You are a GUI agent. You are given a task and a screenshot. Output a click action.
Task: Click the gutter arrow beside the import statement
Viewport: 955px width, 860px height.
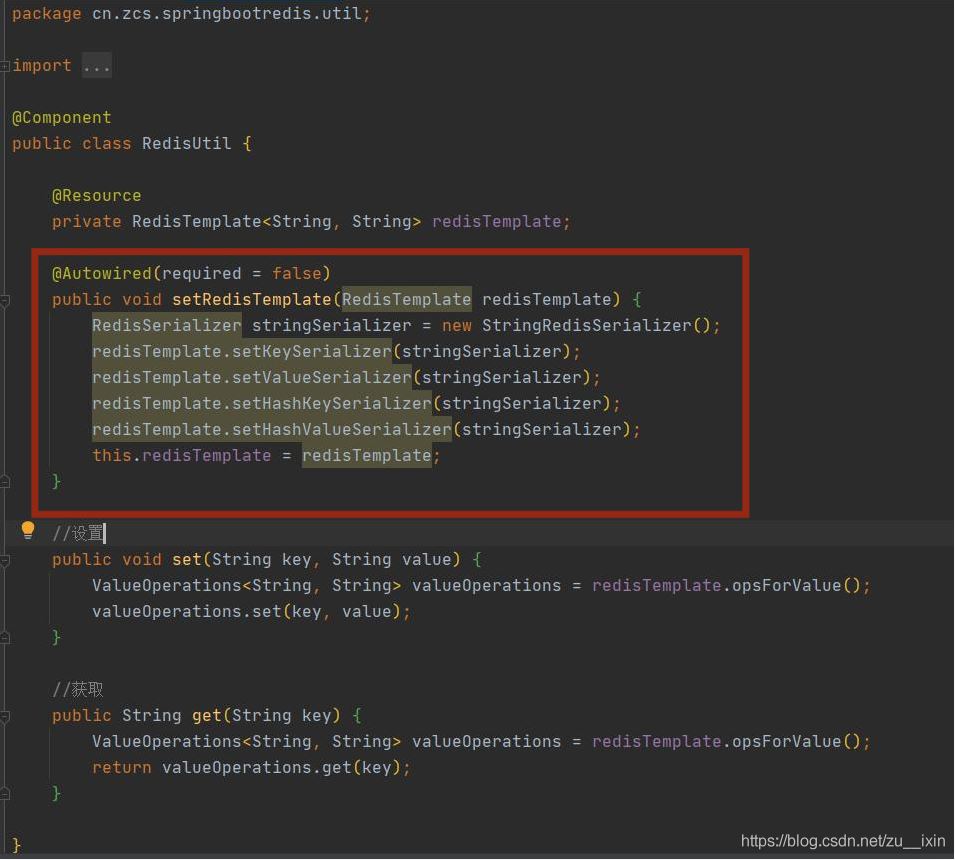point(5,65)
